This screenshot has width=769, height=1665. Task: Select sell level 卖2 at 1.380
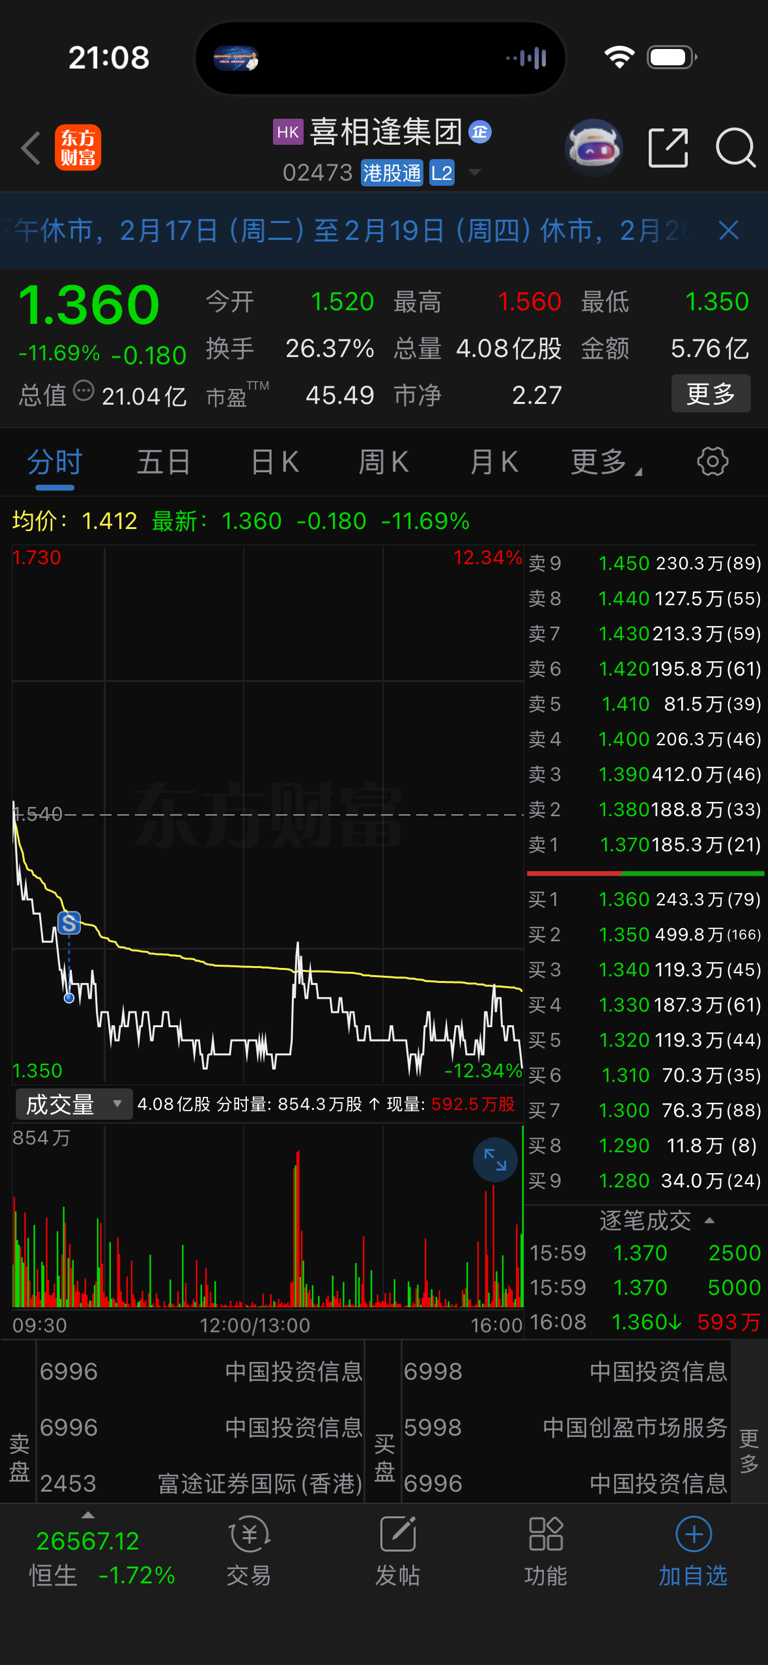coord(645,809)
